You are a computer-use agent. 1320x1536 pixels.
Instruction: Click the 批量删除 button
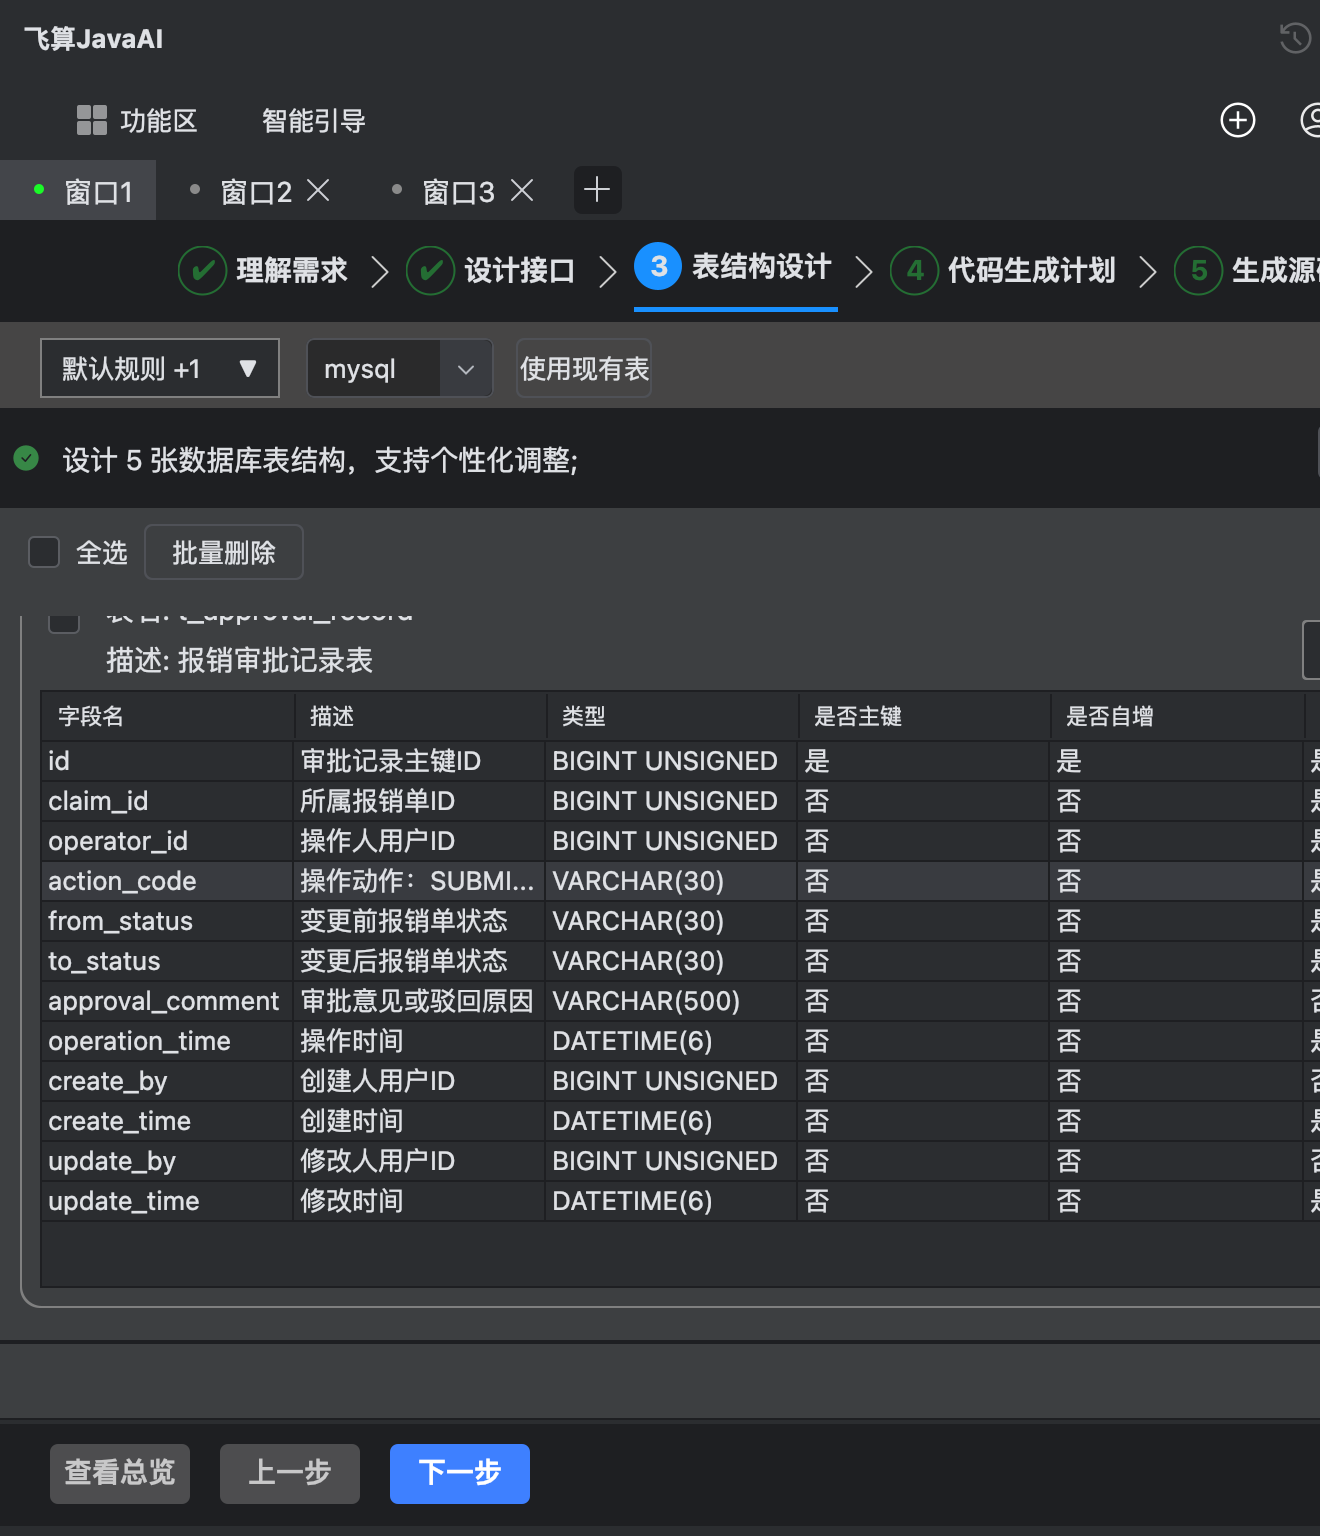(x=224, y=552)
